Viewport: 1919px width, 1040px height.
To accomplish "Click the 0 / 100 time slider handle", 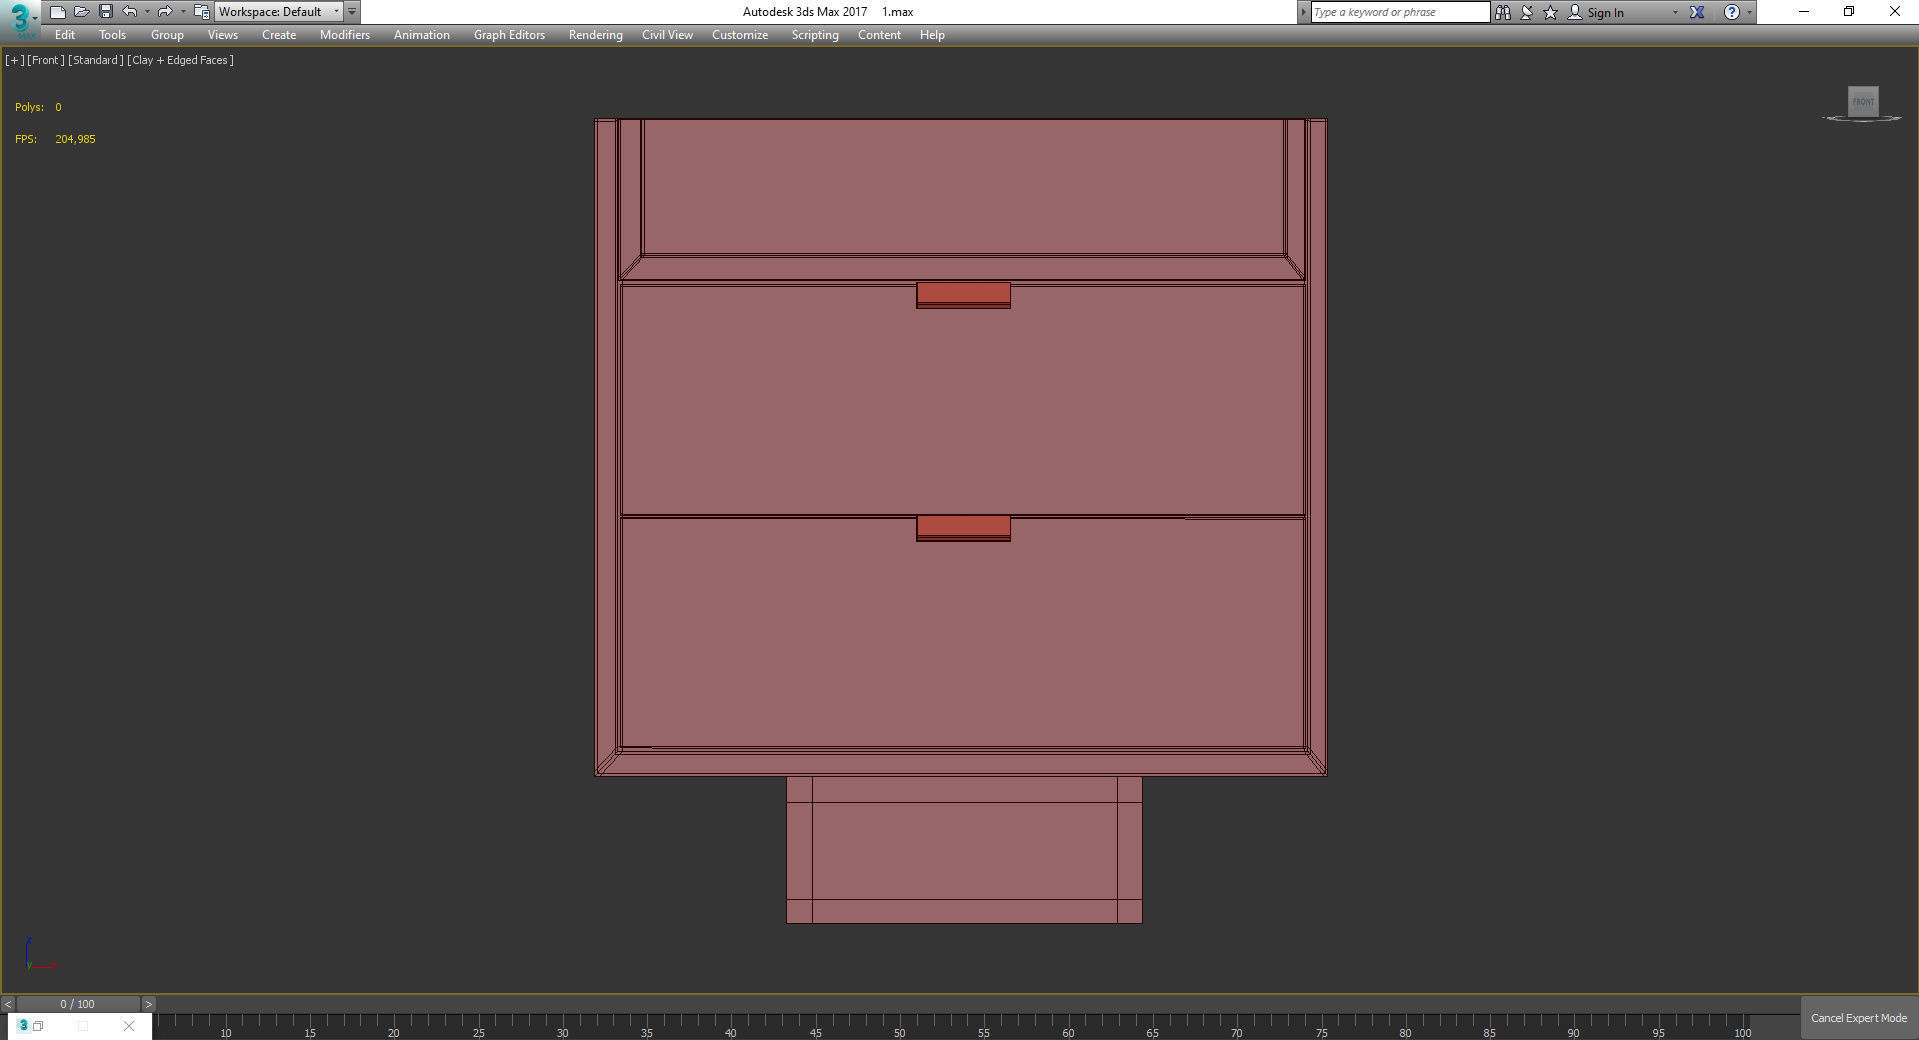I will point(78,1004).
